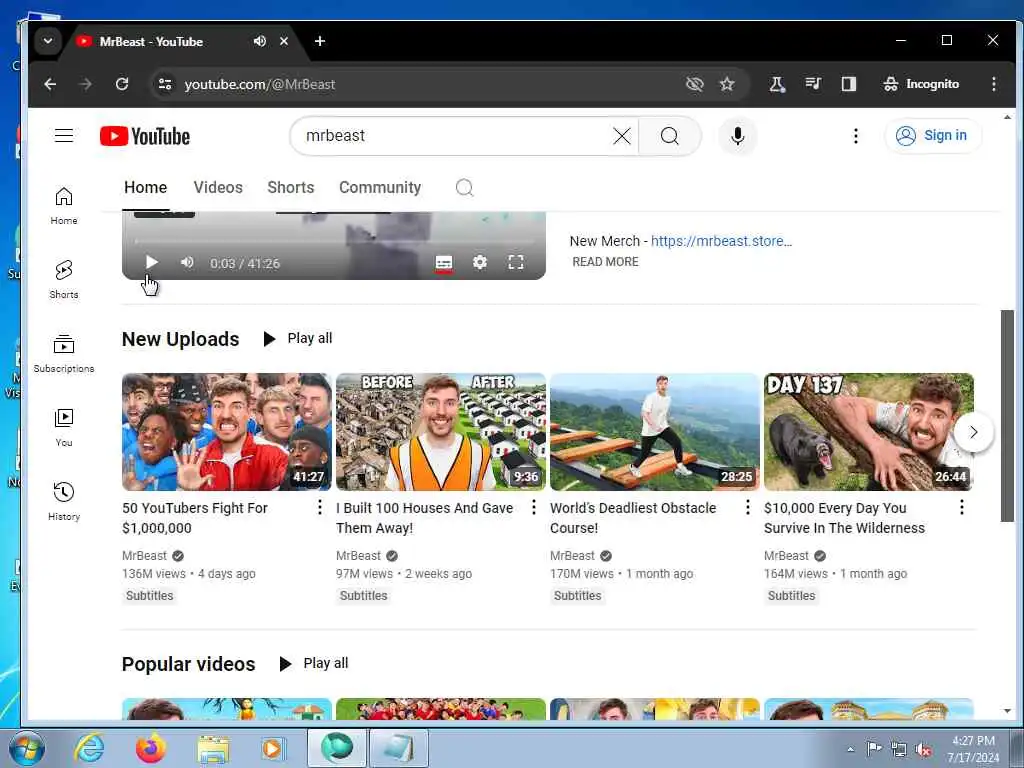
Task: Open Windows Explorer folder from taskbar
Action: click(x=213, y=748)
